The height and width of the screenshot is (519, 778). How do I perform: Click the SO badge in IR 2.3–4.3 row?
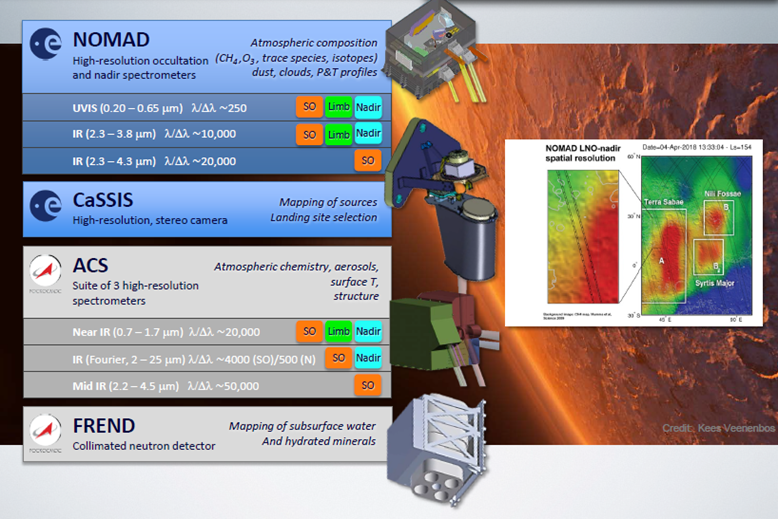[369, 160]
